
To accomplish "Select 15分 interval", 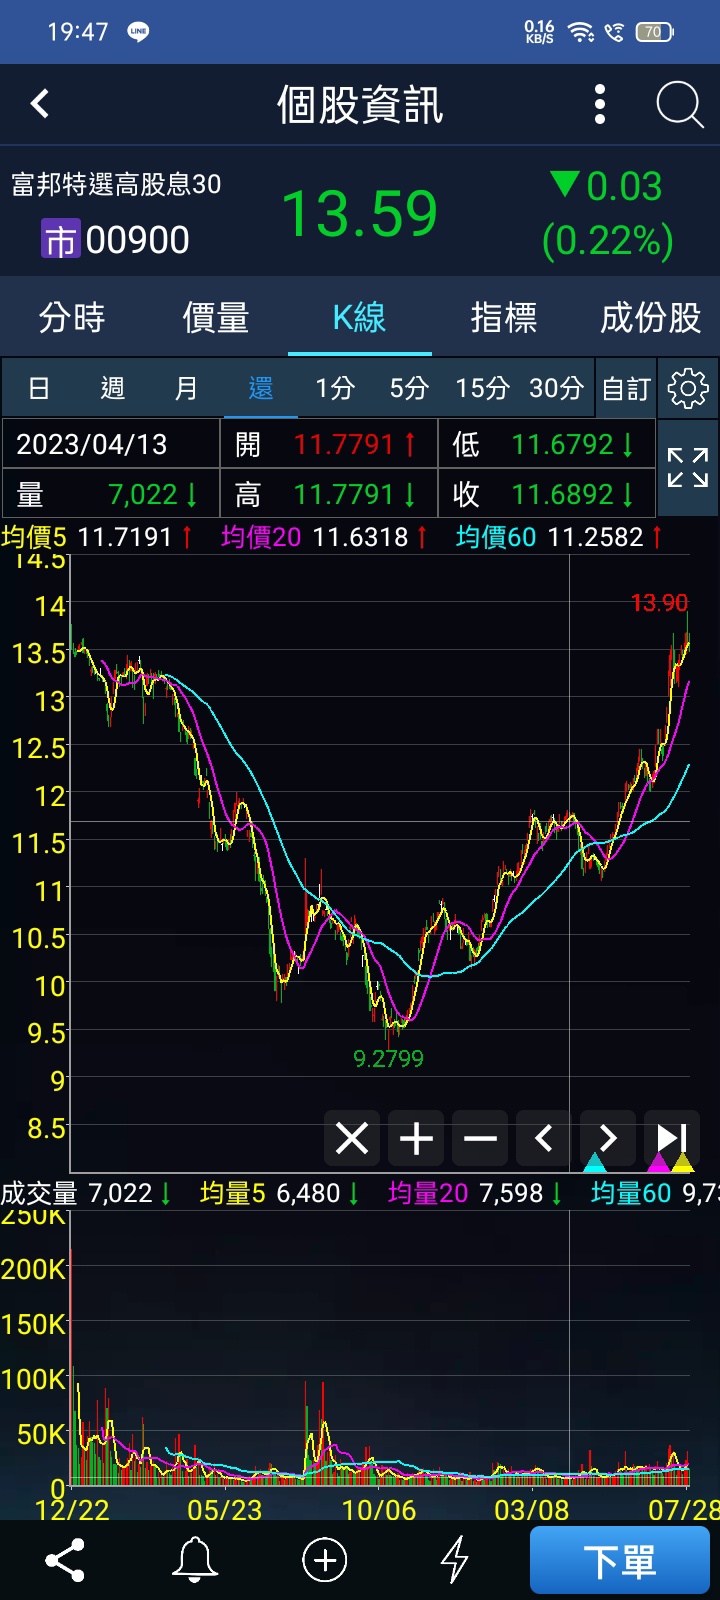I will coord(483,388).
